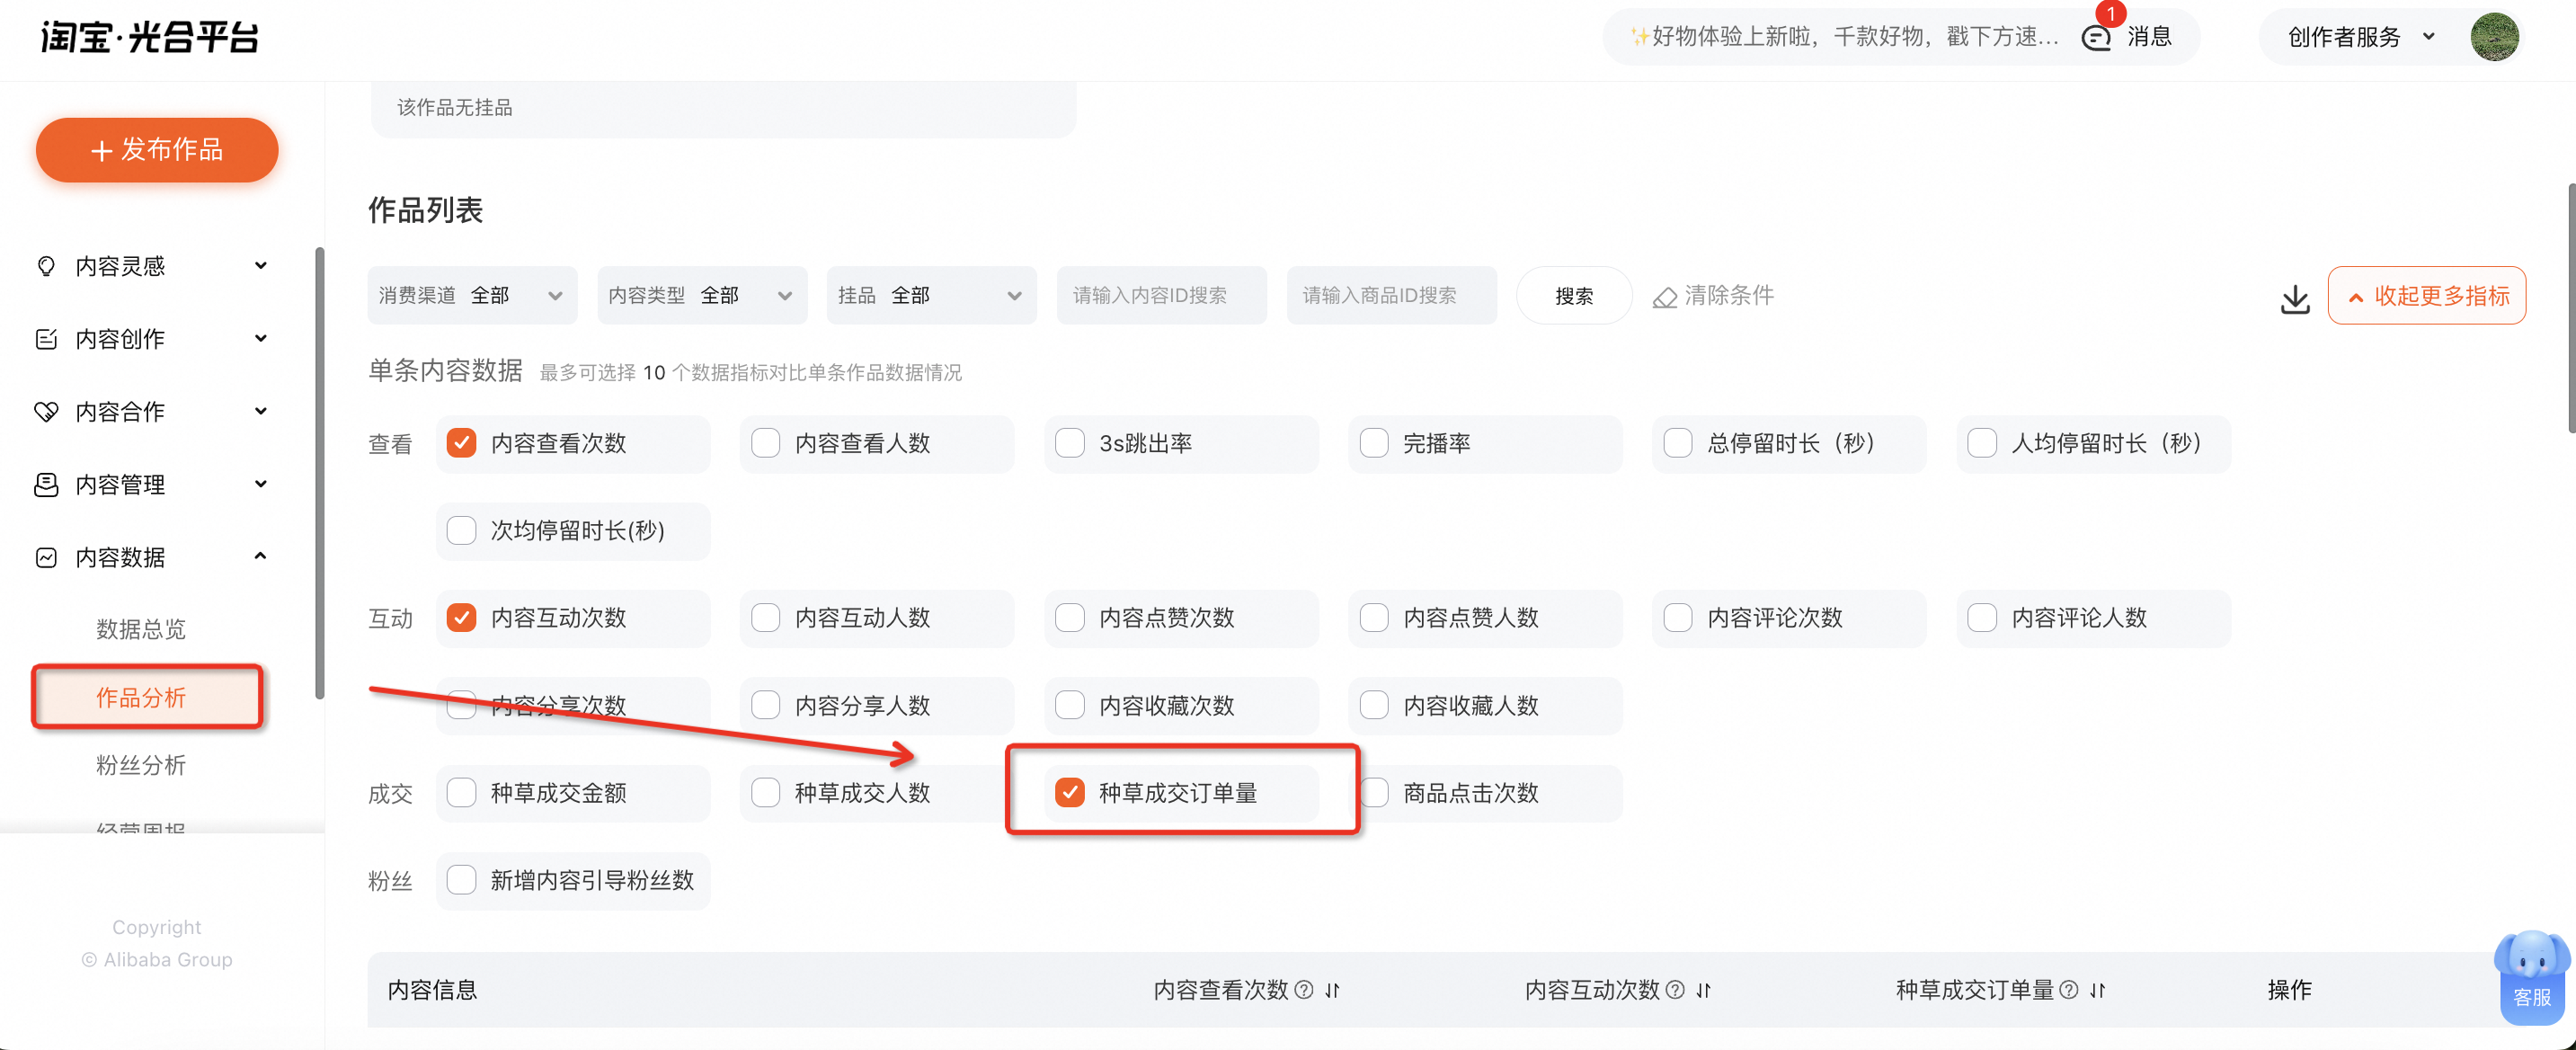Expand the 内容管理 sidebar section
The image size is (2576, 1050).
261,484
